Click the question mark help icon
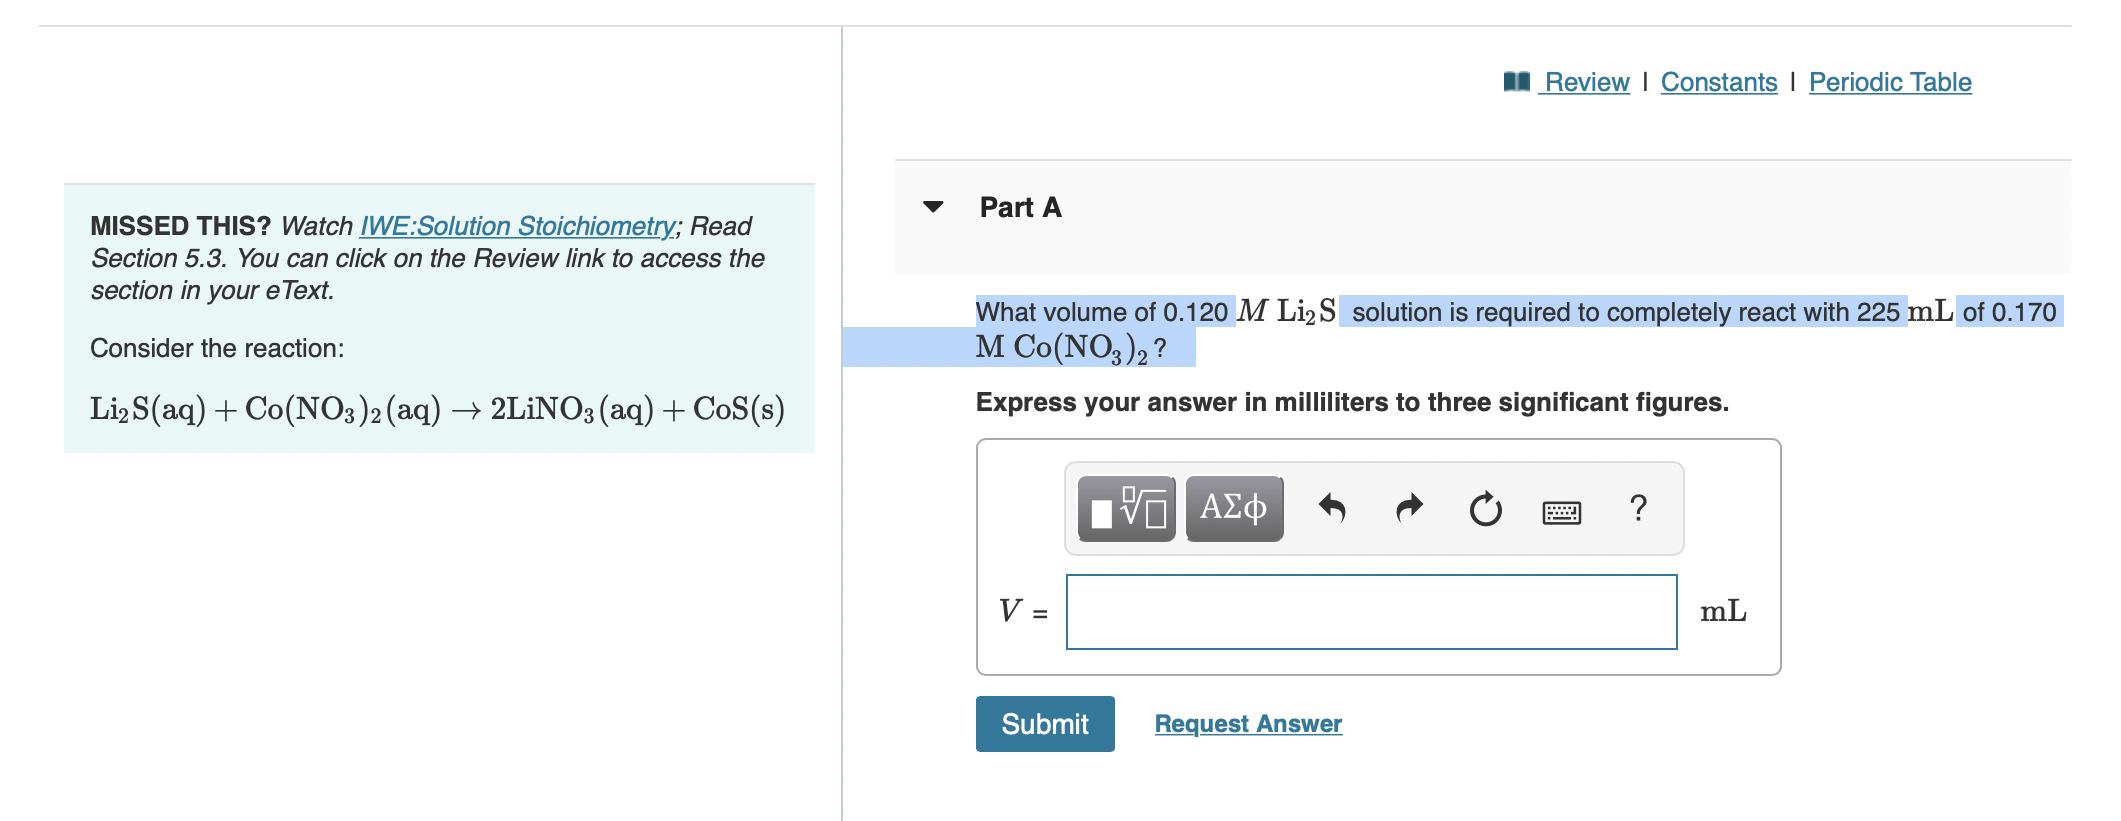 coord(1639,509)
